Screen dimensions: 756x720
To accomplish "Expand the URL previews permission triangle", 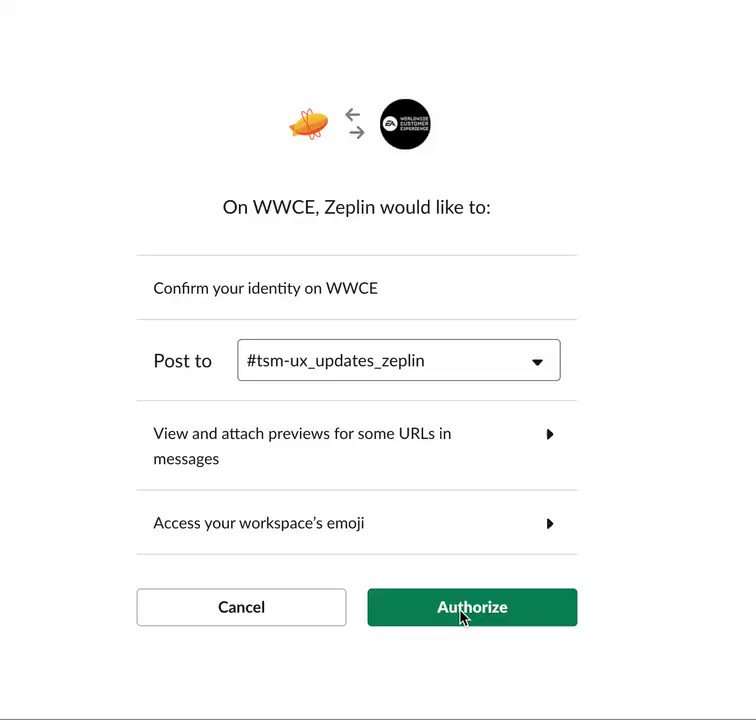I will [x=550, y=434].
